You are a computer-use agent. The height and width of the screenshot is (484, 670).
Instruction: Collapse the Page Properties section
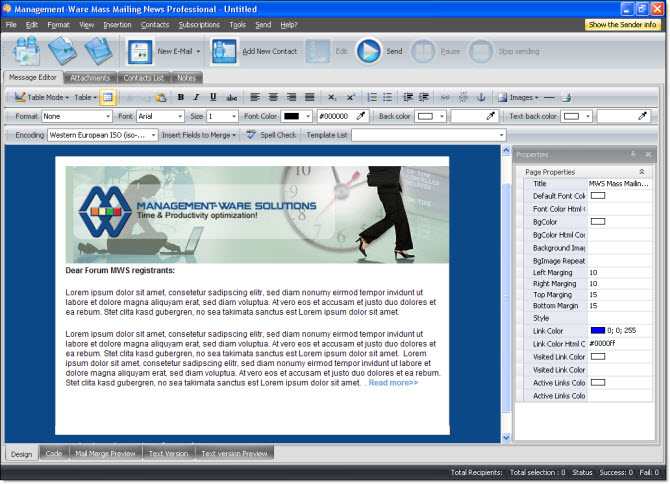tap(641, 172)
